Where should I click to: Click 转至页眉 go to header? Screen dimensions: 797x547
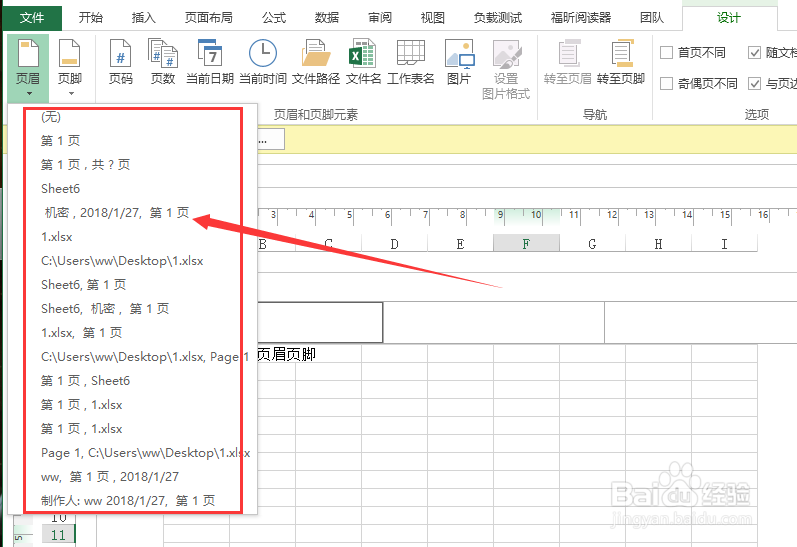click(x=568, y=62)
